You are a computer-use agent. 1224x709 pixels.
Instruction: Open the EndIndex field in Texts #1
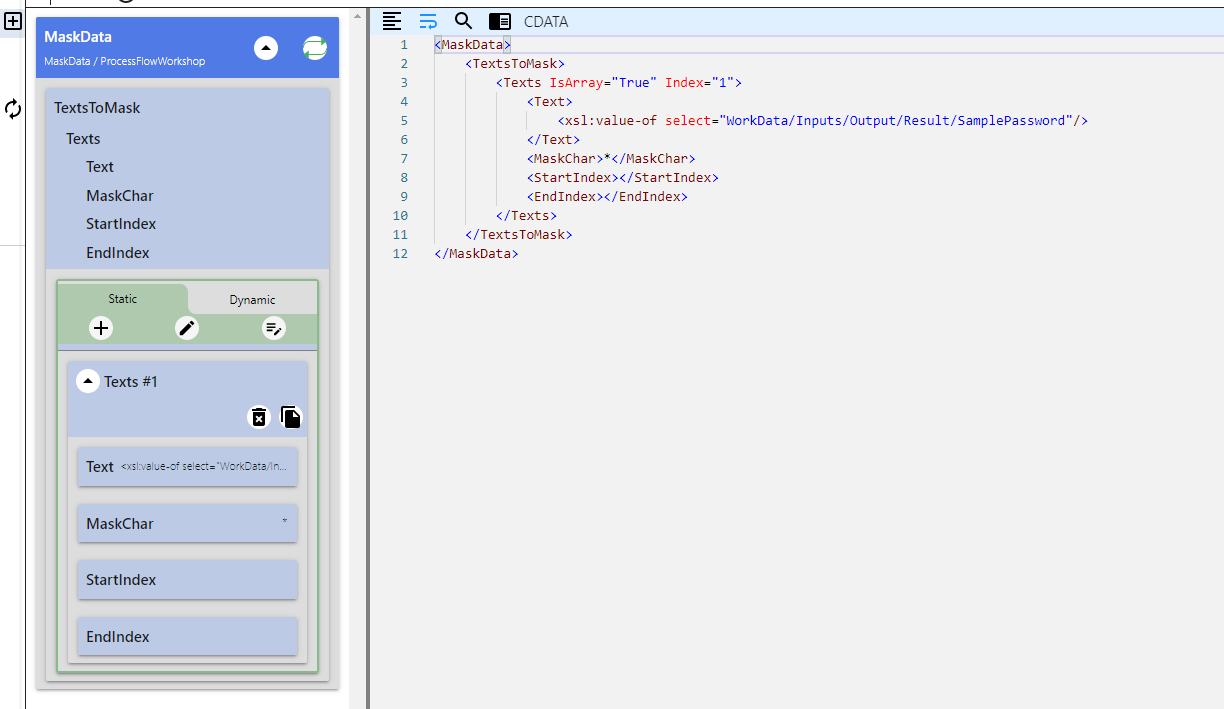[x=188, y=637]
